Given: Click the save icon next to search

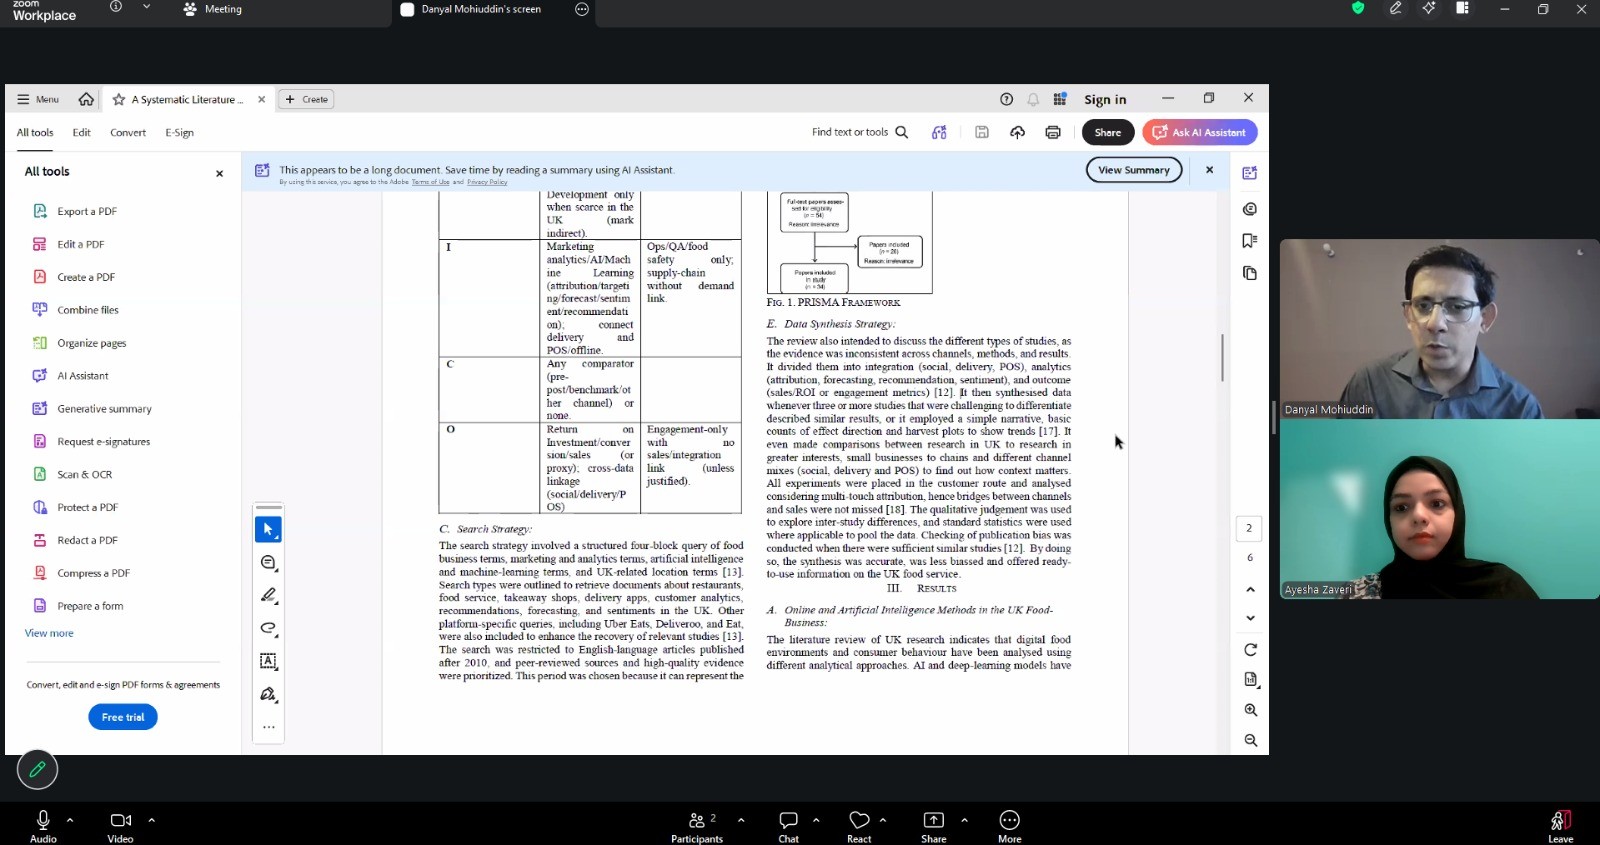Looking at the screenshot, I should pos(982,132).
